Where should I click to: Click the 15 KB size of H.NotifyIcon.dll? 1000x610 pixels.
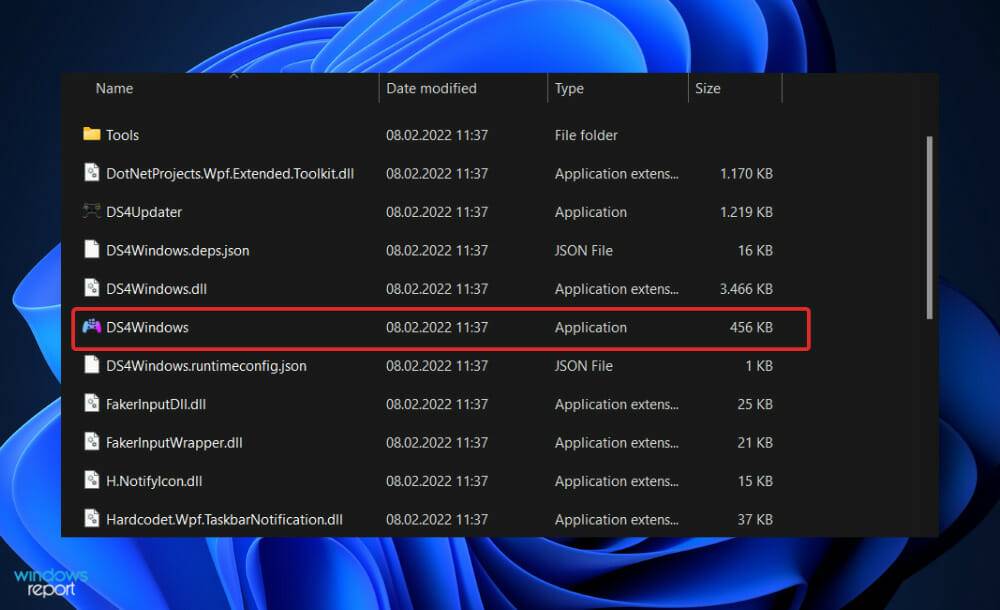[x=755, y=481]
